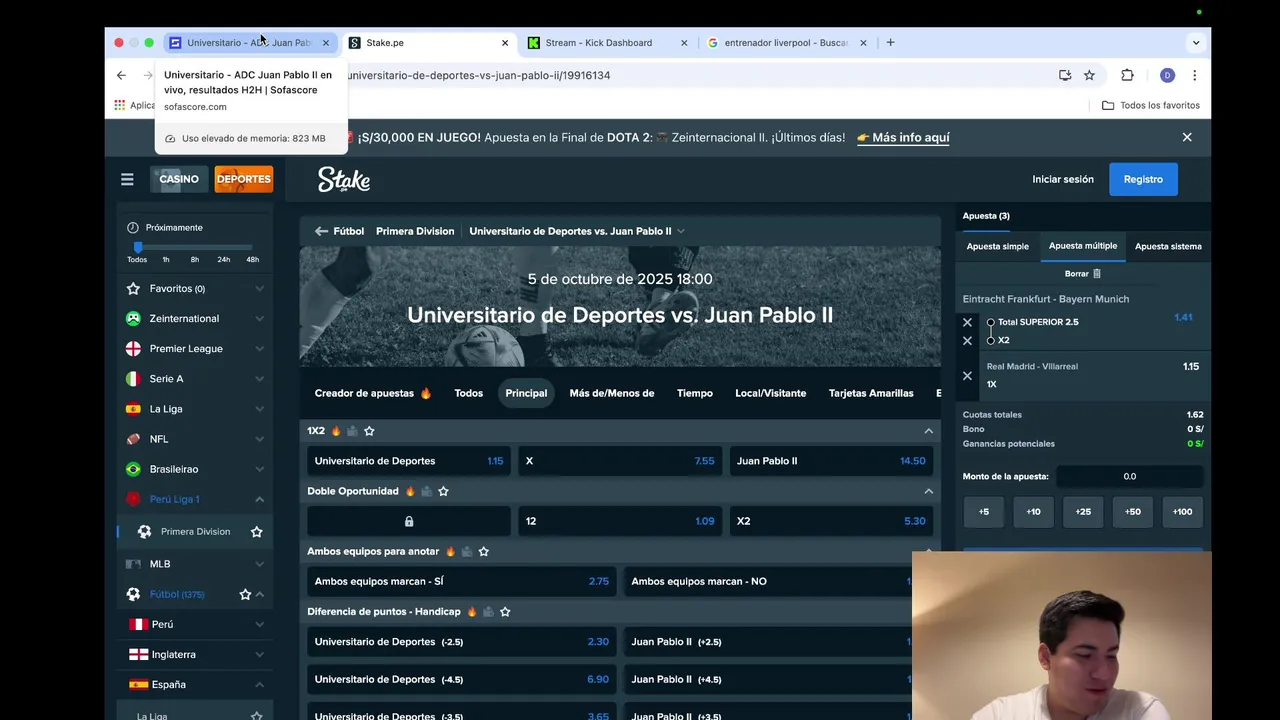
Task: Open the Más info aquí banner link
Action: click(x=903, y=138)
